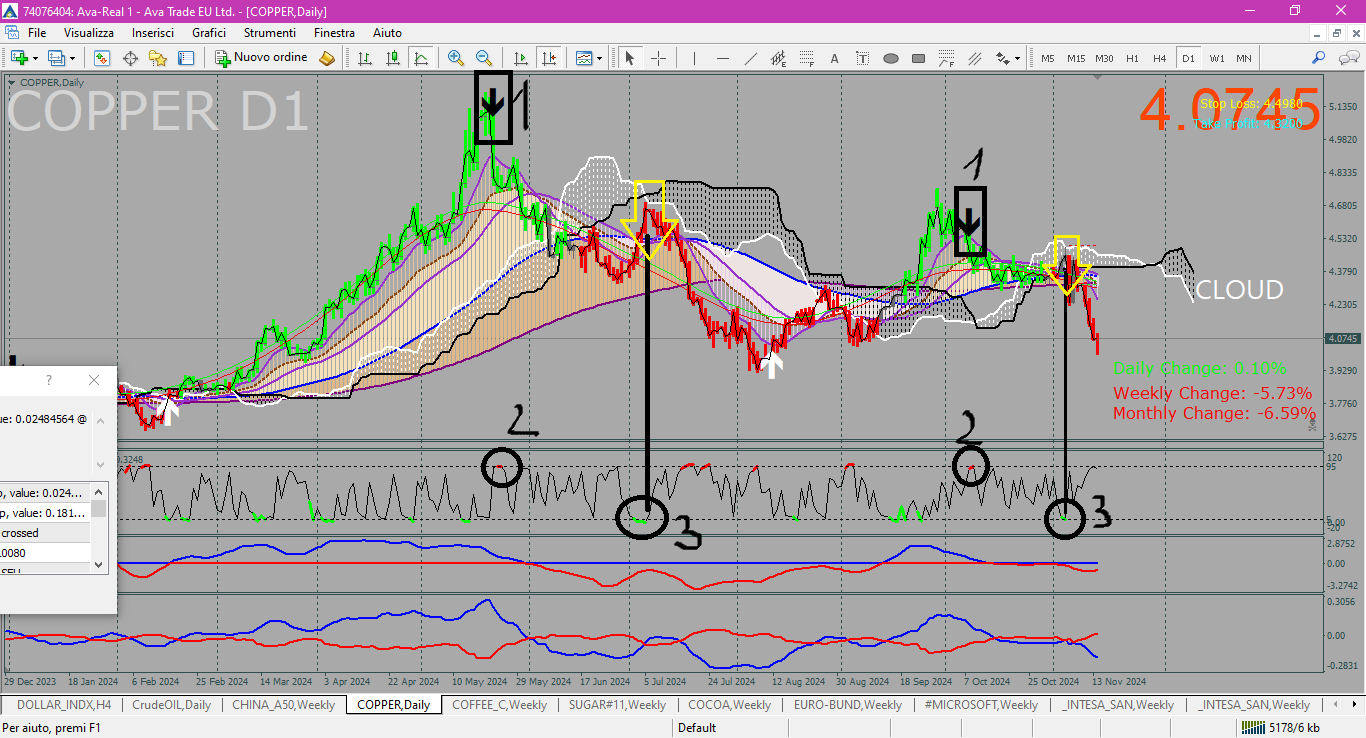Choose the text label 'T' tool
This screenshot has width=1366, height=738.
(862, 58)
